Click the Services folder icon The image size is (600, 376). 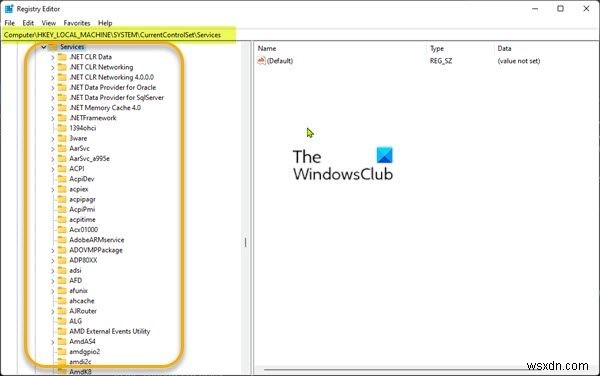[x=53, y=47]
